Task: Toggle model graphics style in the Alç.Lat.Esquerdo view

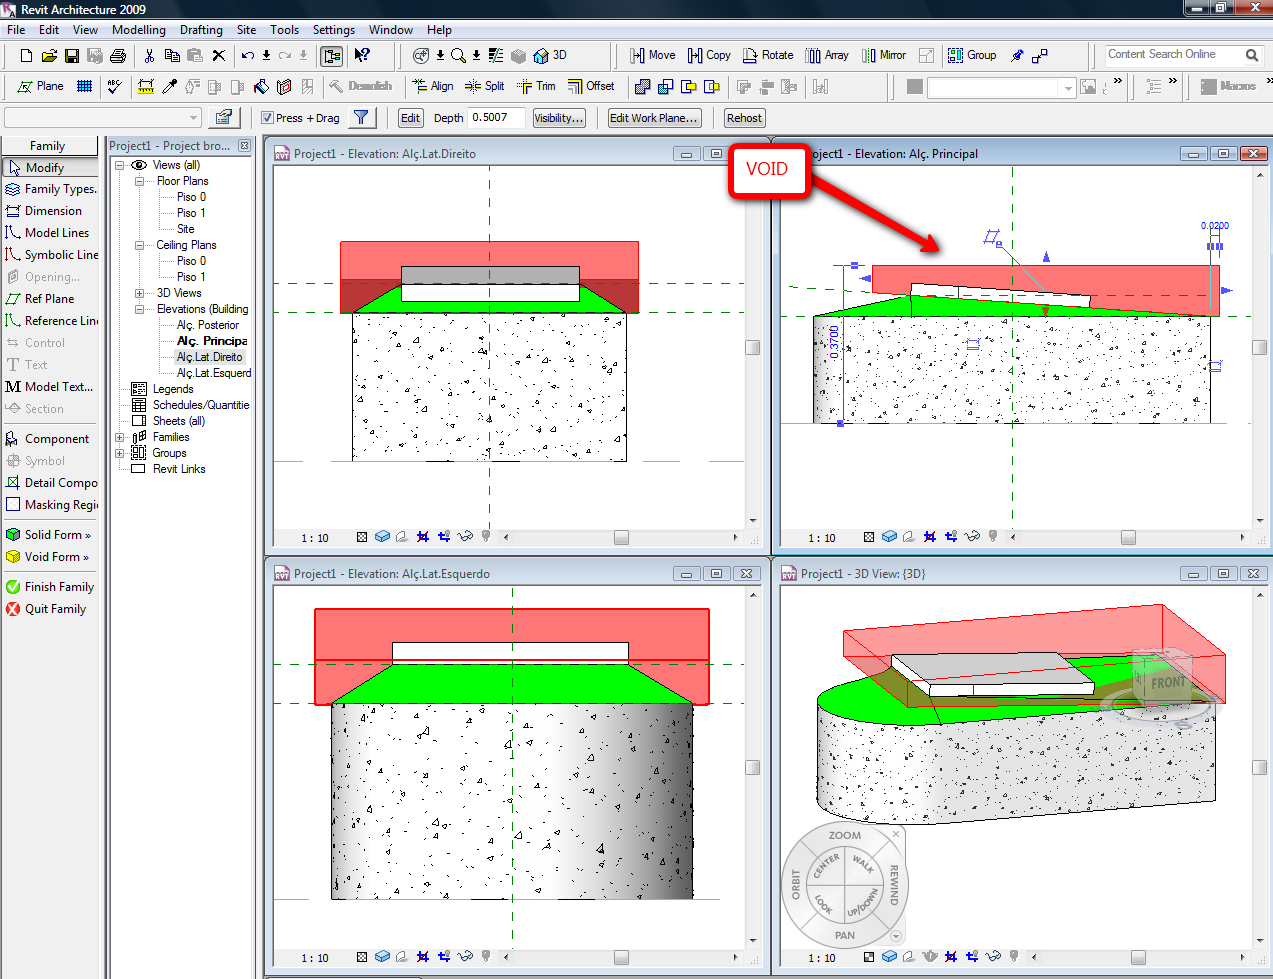Action: click(382, 957)
